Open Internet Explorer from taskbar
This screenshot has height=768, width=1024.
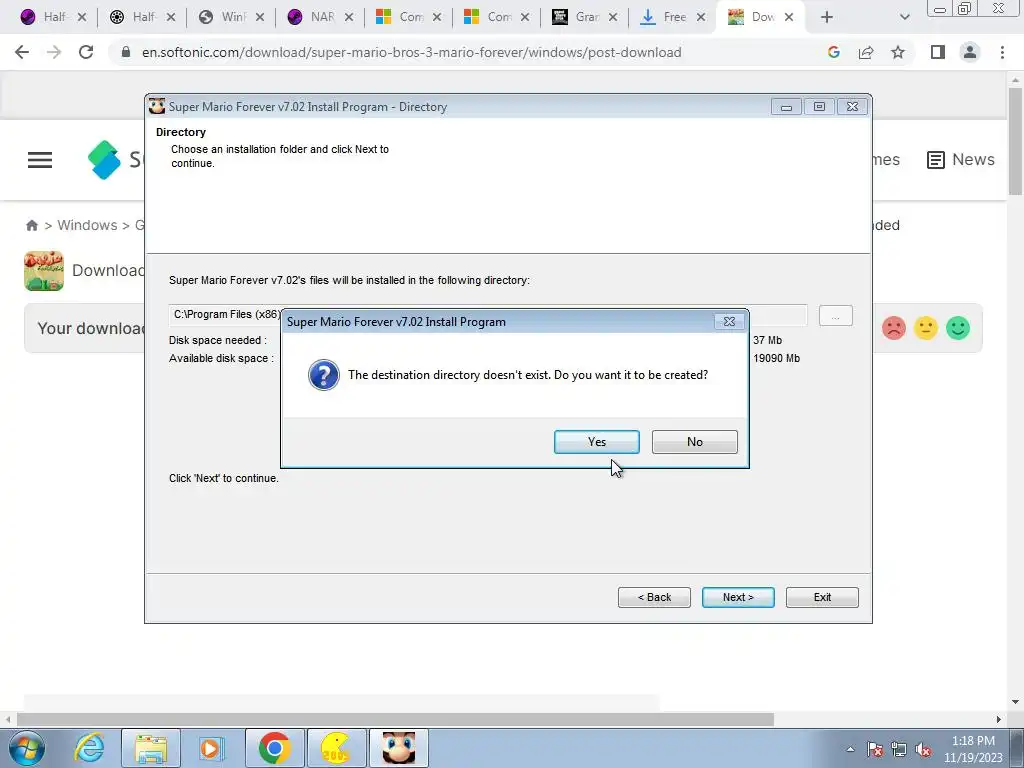tap(89, 748)
